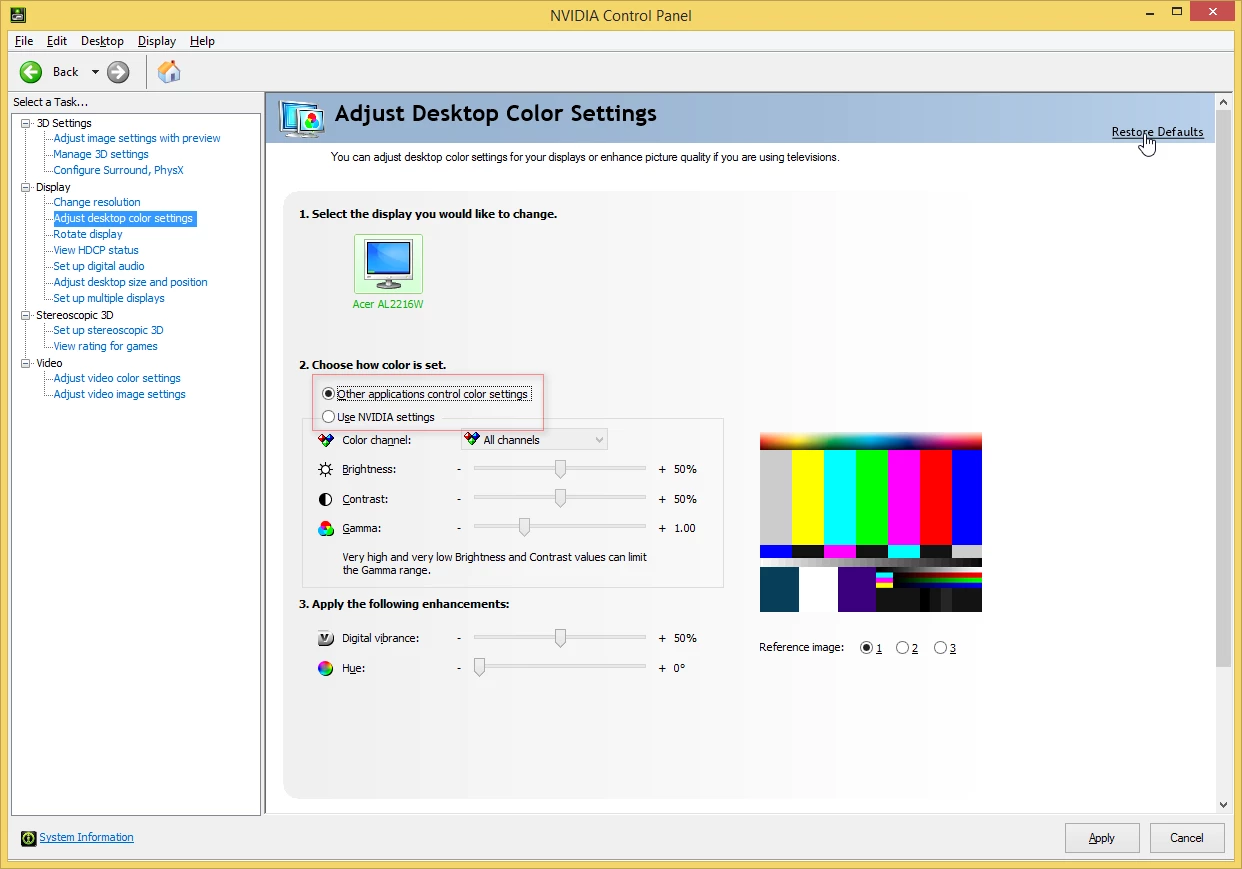Click the Adjust Desktop Color Settings header icon
This screenshot has width=1242, height=869.
coord(302,119)
